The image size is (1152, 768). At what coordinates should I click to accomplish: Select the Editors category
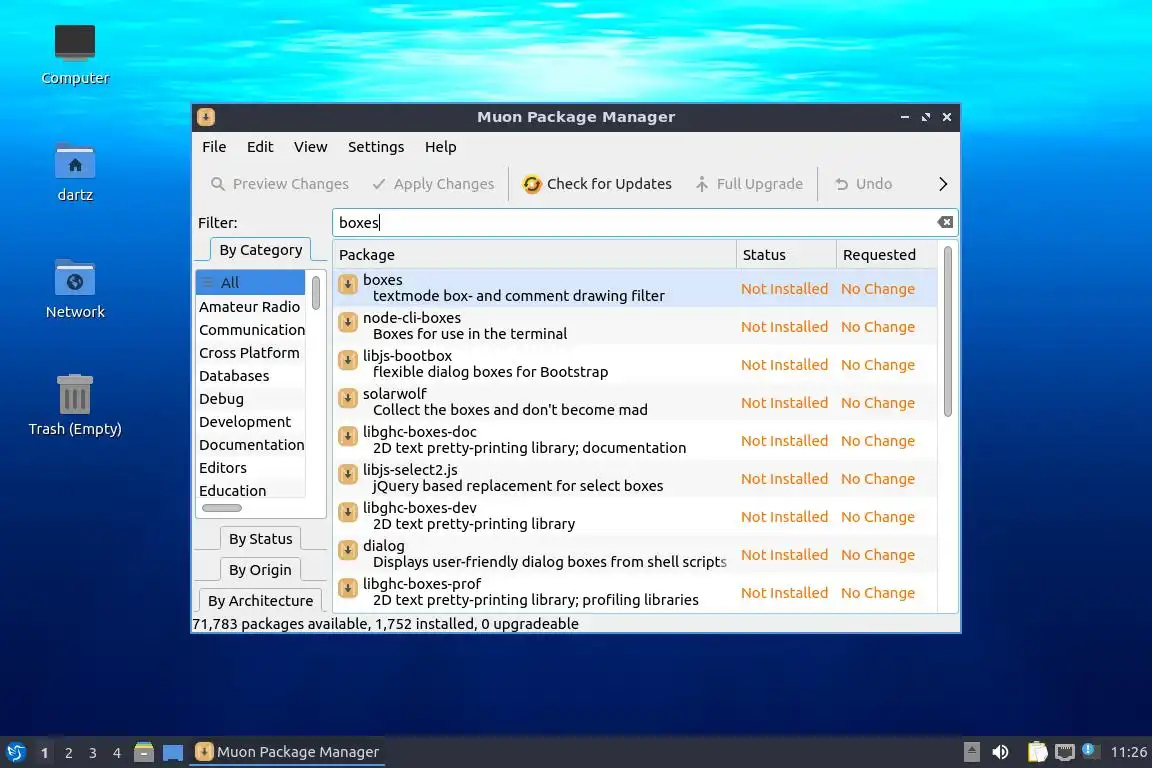coord(250,467)
